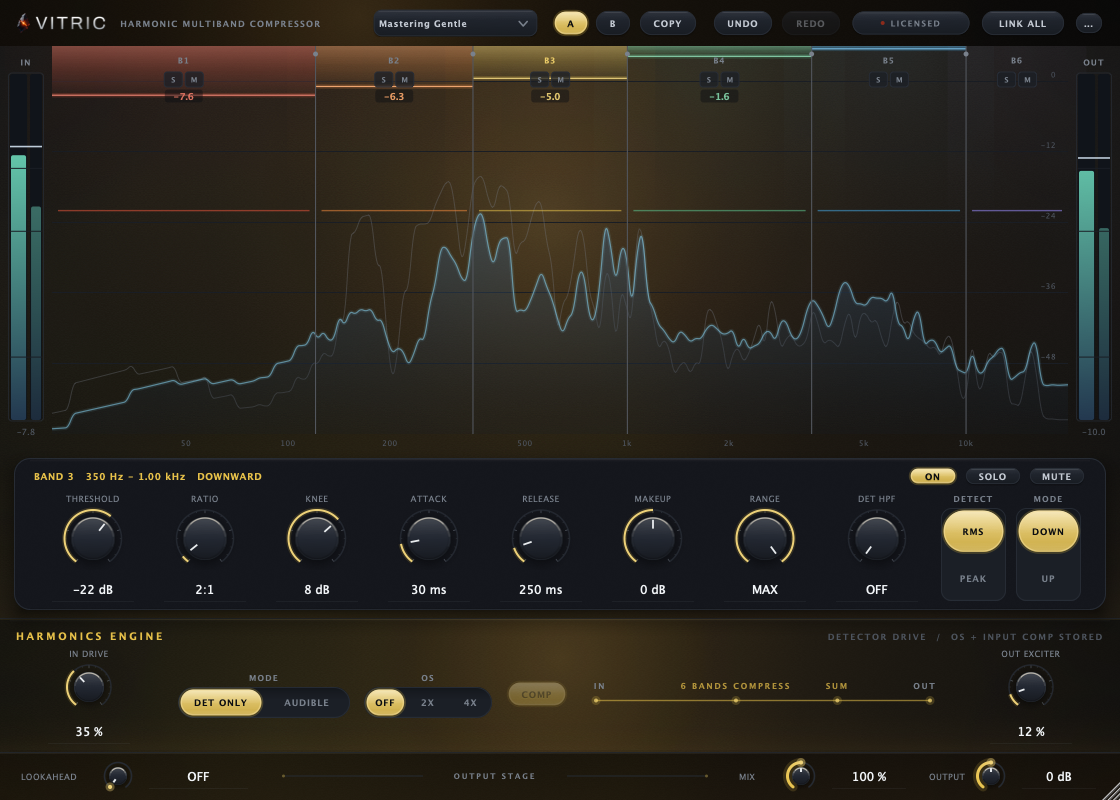Viewport: 1120px width, 800px height.
Task: Click the COPY button
Action: coord(668,24)
